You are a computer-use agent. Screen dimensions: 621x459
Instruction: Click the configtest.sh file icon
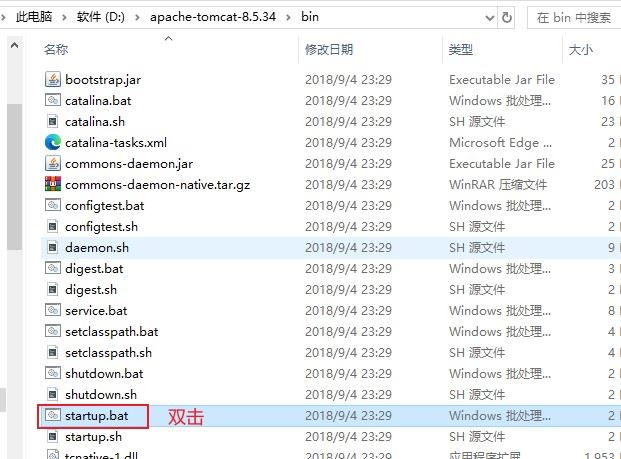coord(53,226)
